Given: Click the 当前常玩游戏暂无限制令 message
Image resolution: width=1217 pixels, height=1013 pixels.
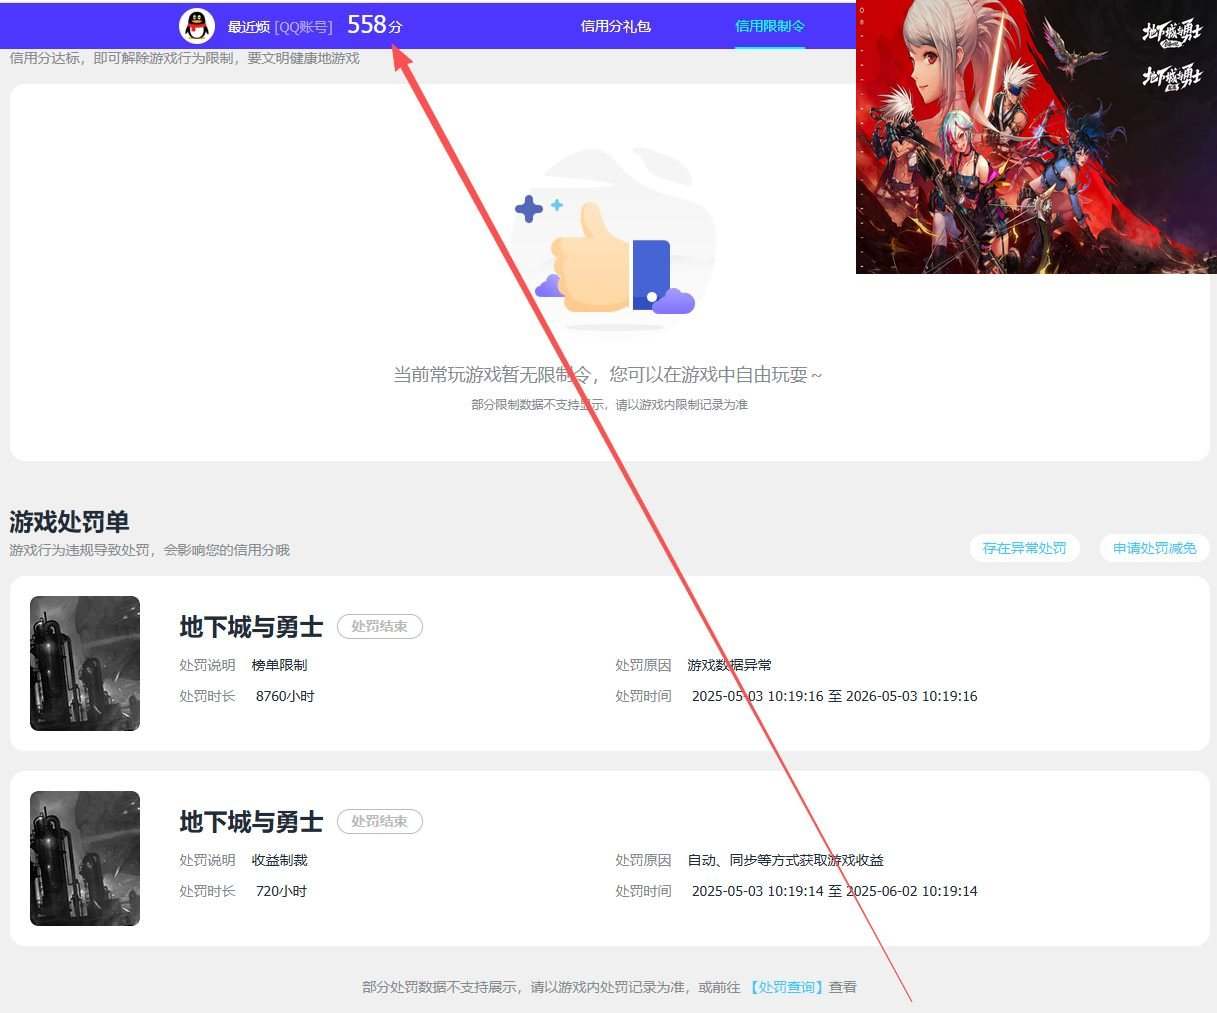Looking at the screenshot, I should click(x=609, y=375).
